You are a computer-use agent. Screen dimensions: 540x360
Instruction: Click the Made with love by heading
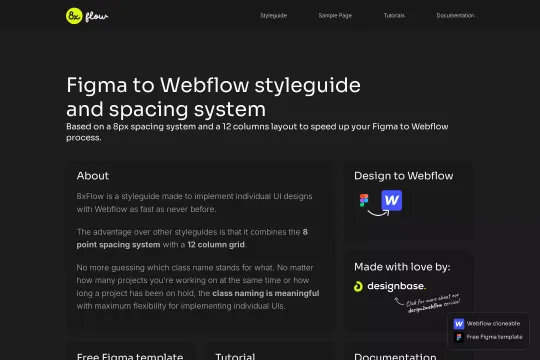pos(402,267)
